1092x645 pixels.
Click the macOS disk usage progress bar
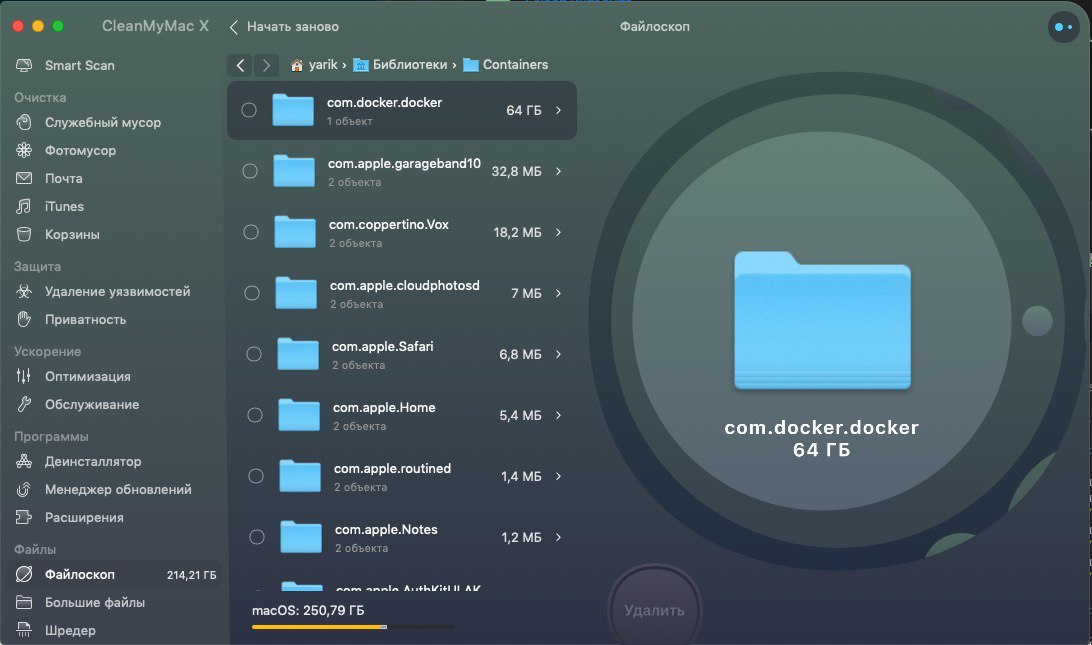(353, 627)
